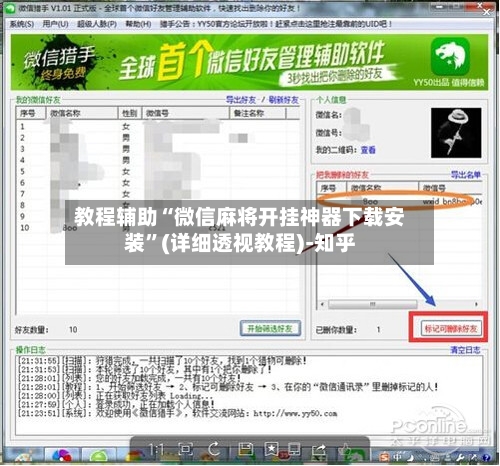Select the 8oo entry in deleted-friends list
Viewport: 500px width, 466px height.
click(x=399, y=202)
